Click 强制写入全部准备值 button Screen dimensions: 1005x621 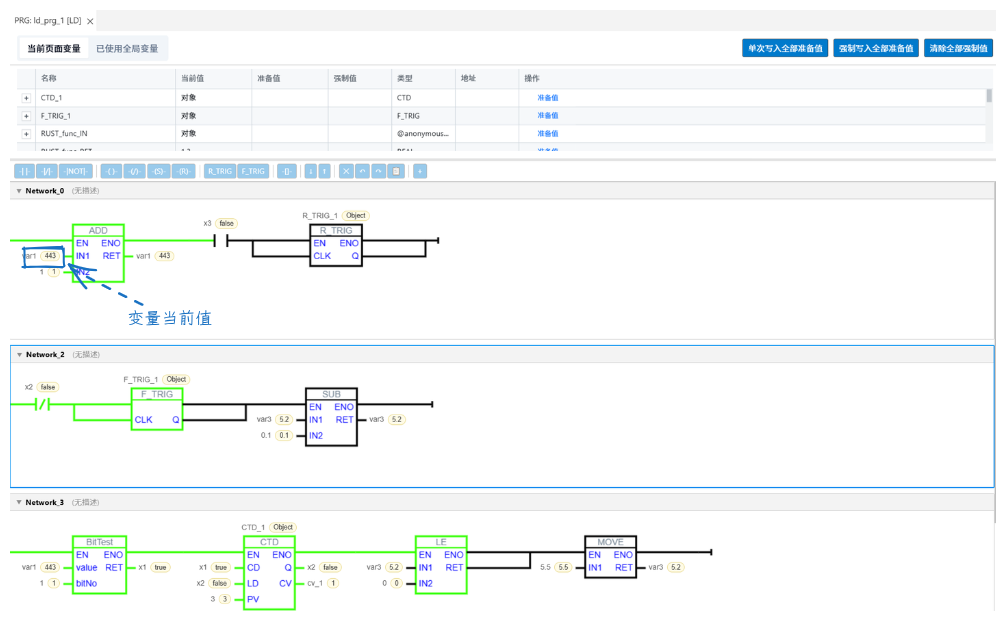(x=876, y=48)
